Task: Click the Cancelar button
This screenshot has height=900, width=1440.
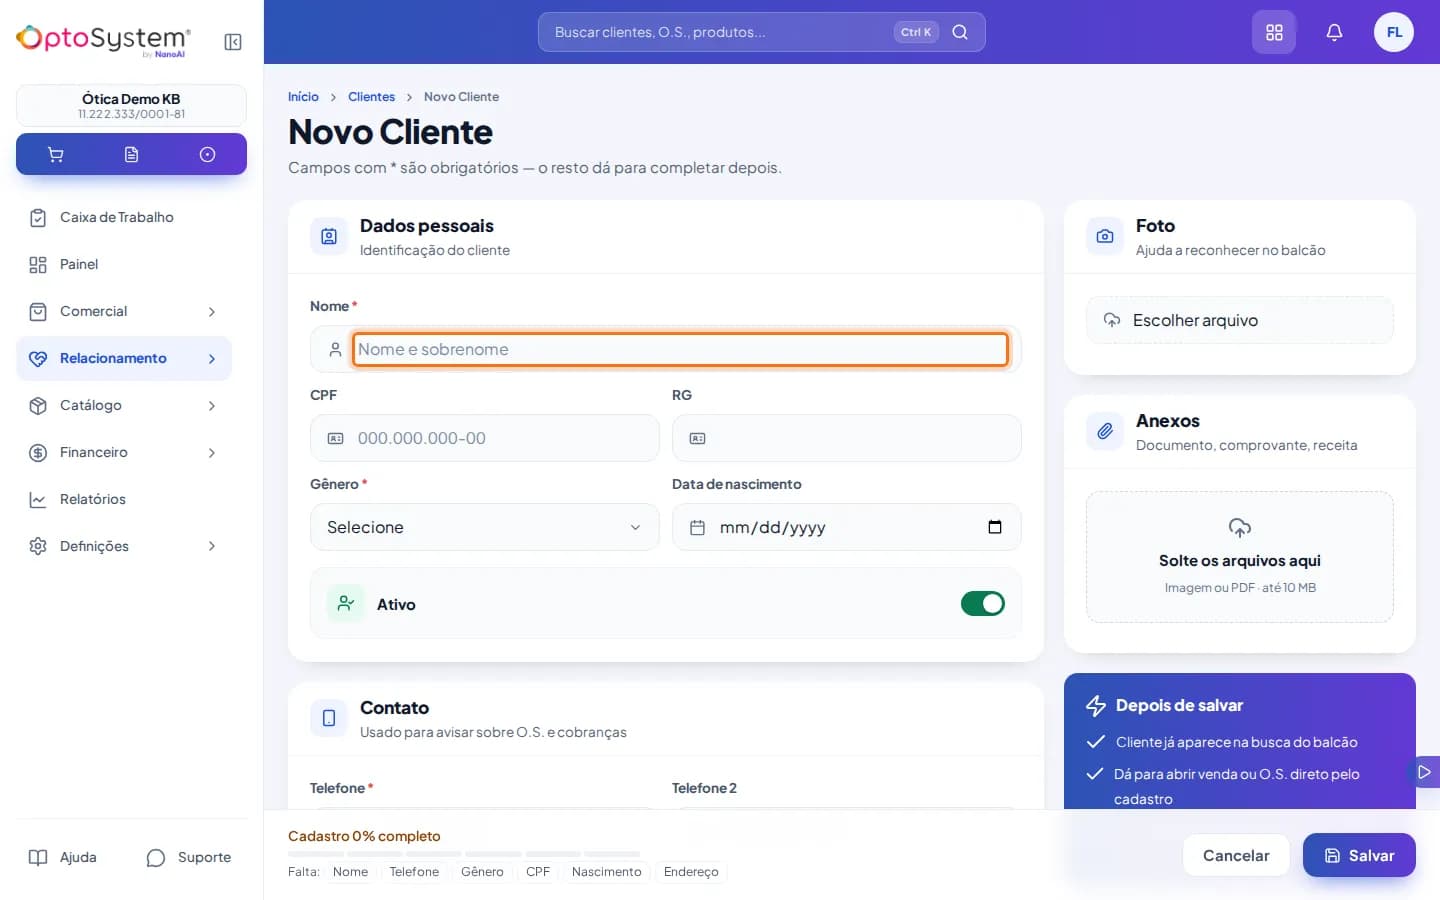Action: (1236, 855)
